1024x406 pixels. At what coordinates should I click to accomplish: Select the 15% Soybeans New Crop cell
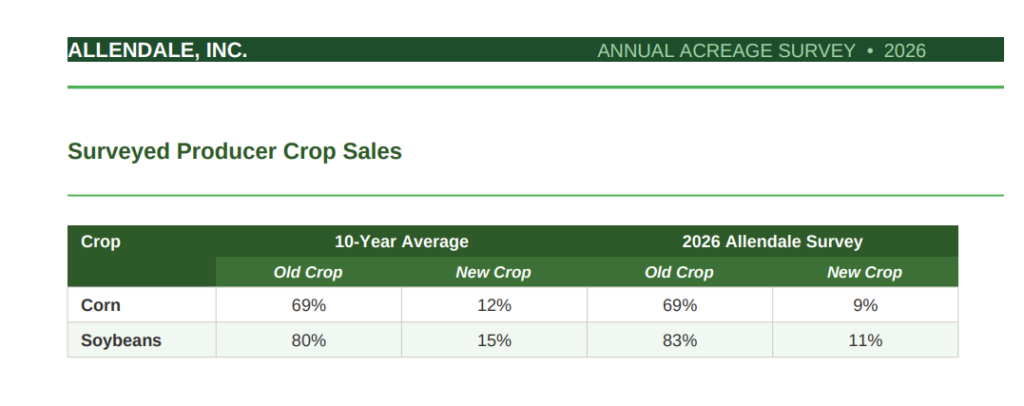pyautogui.click(x=493, y=340)
